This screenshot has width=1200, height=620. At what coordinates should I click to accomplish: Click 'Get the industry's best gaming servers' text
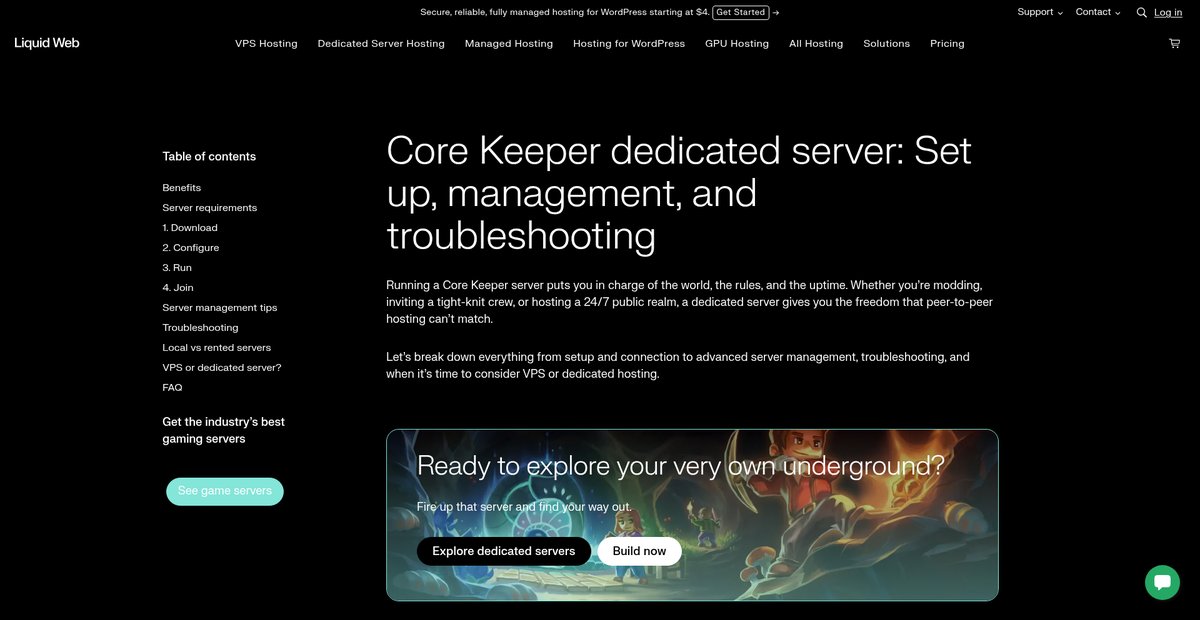click(x=224, y=430)
